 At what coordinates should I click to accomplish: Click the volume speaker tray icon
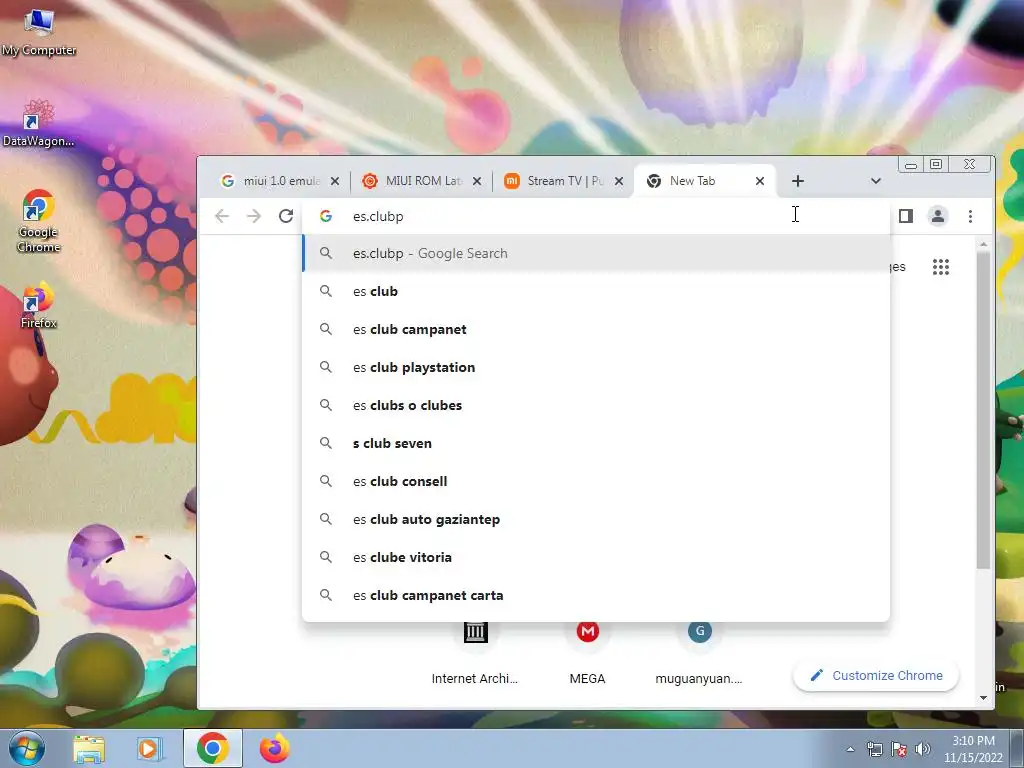(x=922, y=749)
